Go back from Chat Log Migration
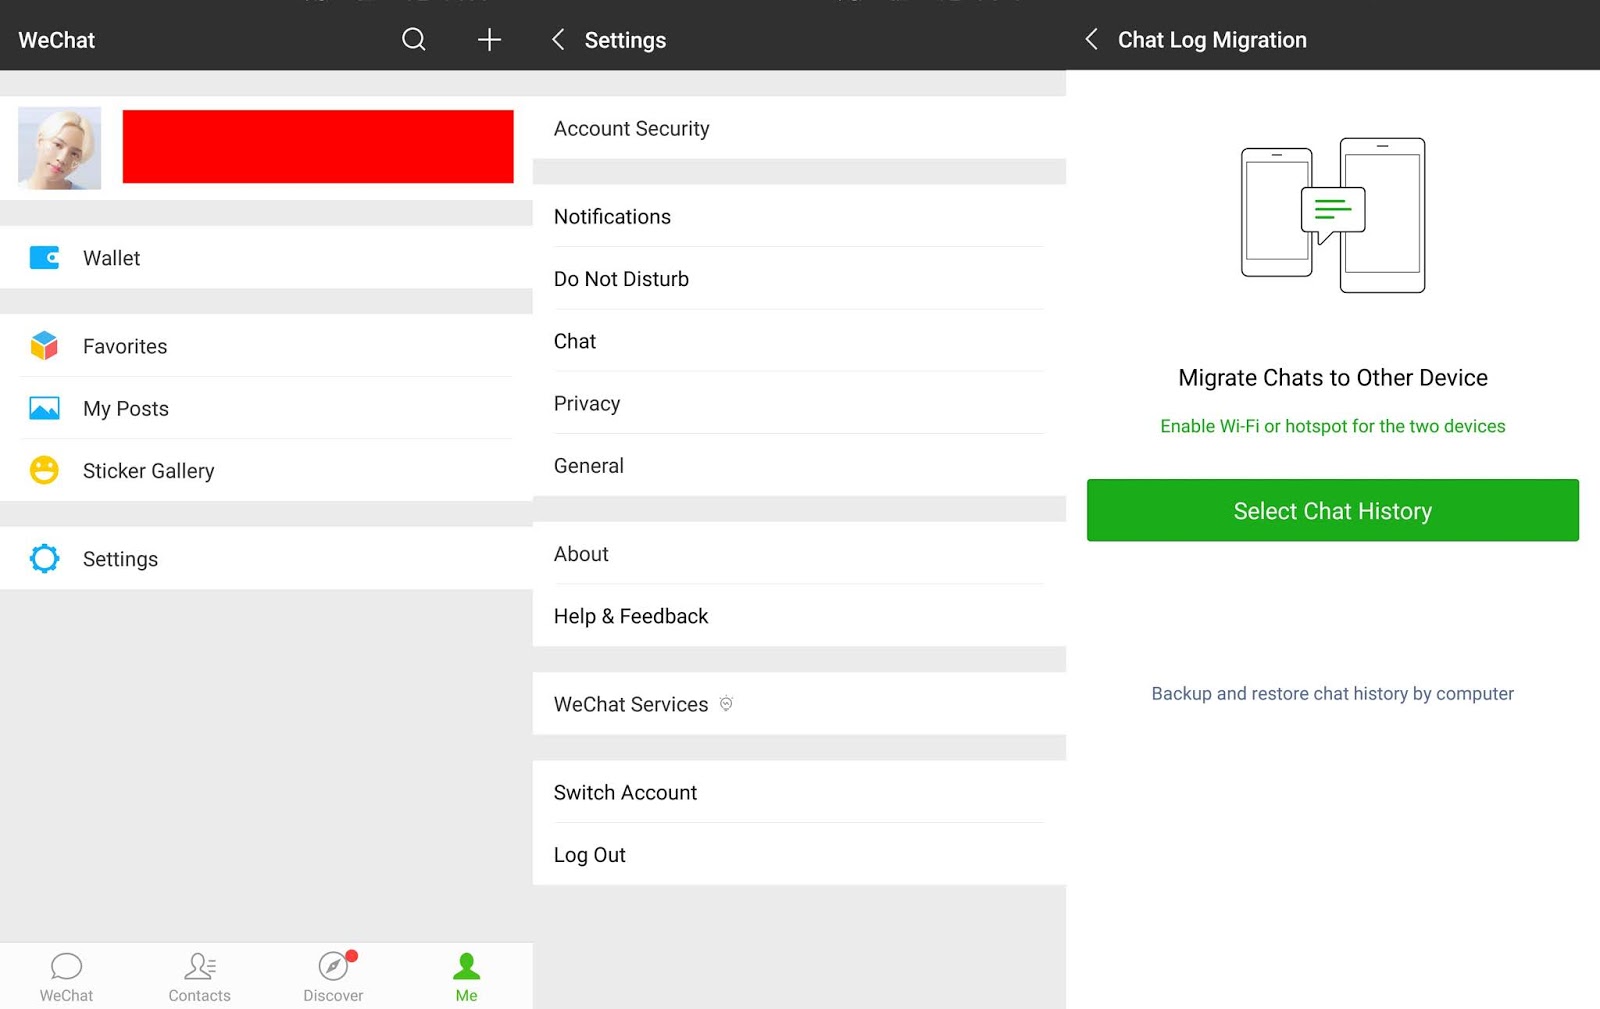 pyautogui.click(x=1091, y=40)
